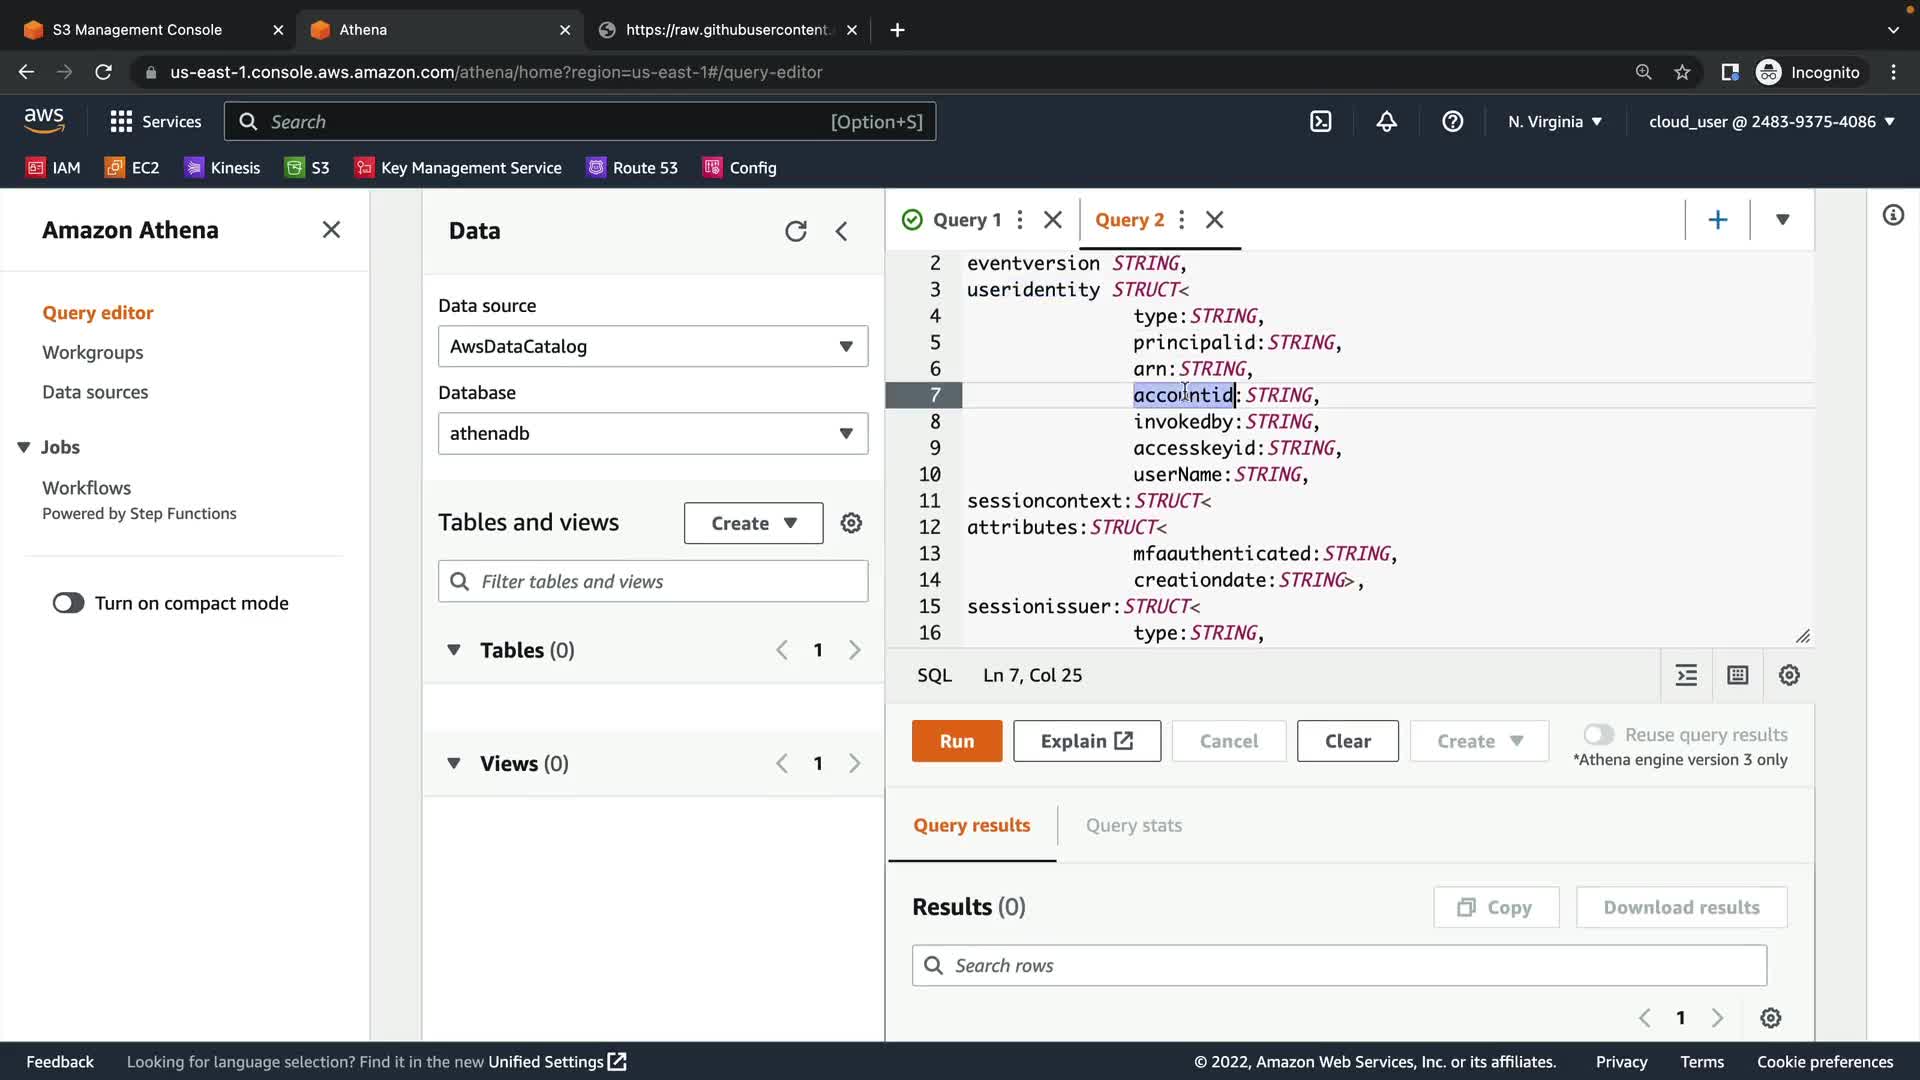
Task: Toggle compact mode switch
Action: [x=68, y=603]
